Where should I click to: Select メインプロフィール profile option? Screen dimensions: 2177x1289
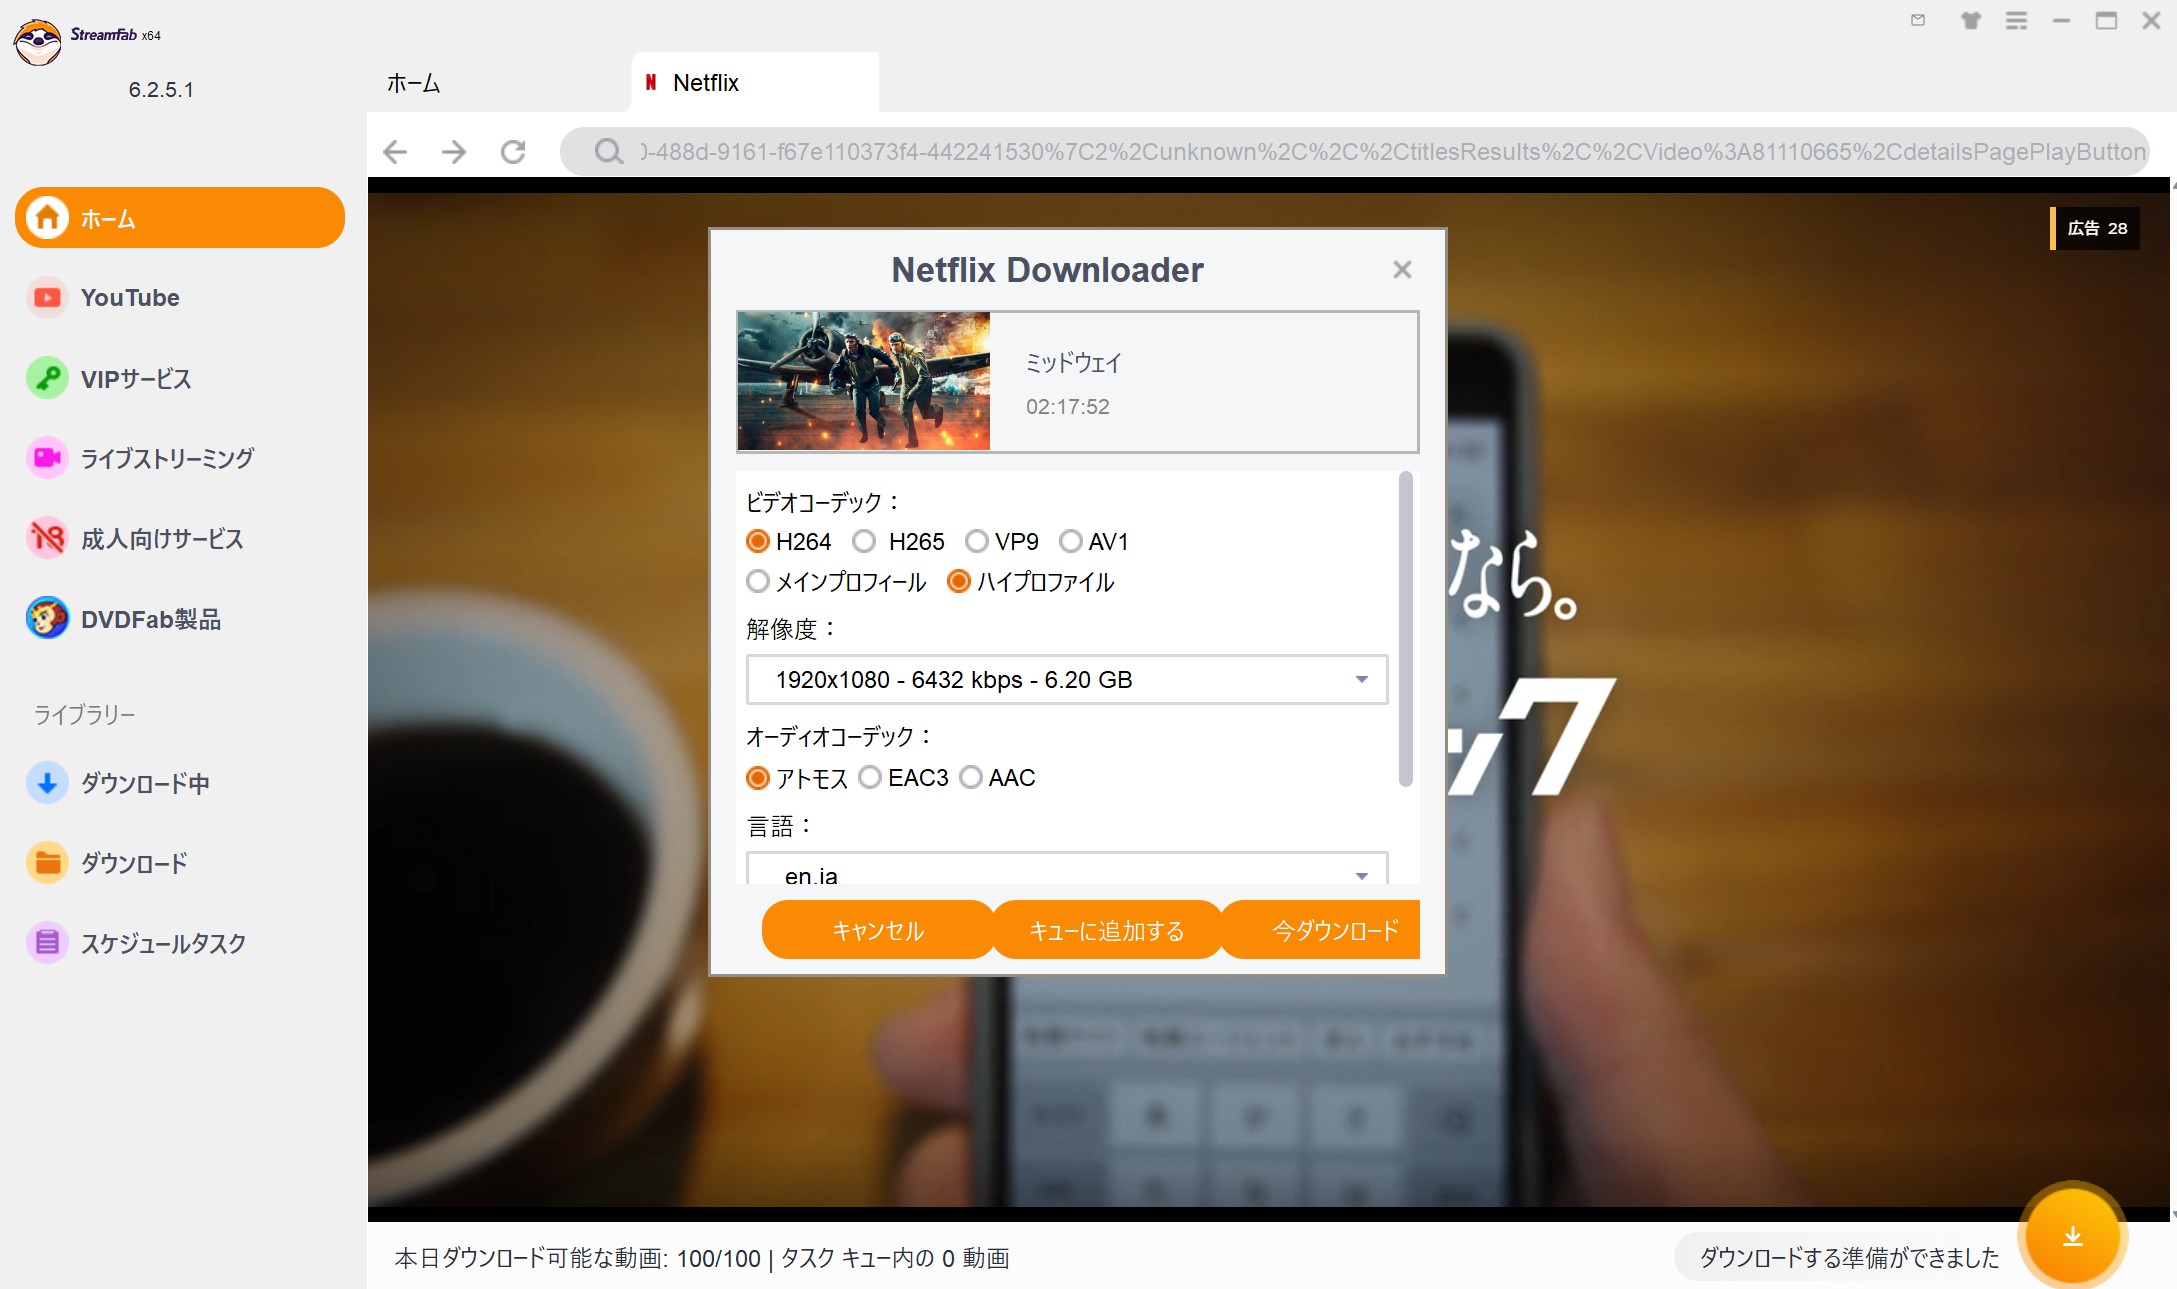pos(758,581)
